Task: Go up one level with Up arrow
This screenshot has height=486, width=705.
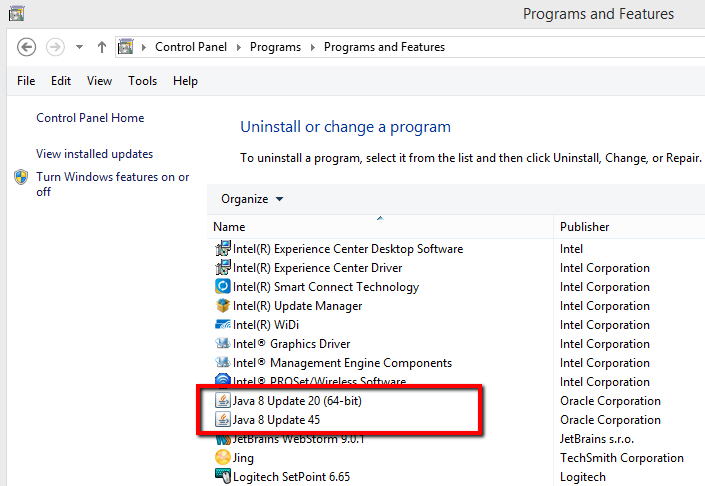Action: [102, 47]
